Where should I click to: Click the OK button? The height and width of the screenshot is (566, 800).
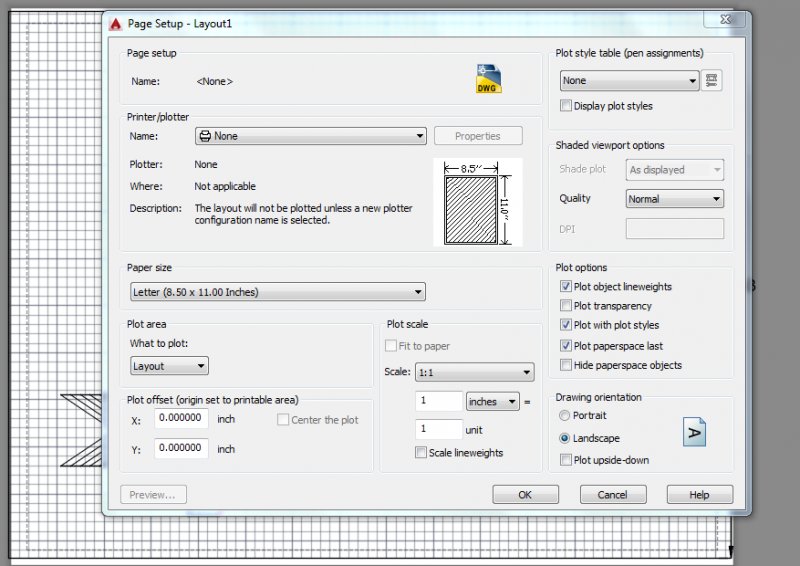[526, 495]
